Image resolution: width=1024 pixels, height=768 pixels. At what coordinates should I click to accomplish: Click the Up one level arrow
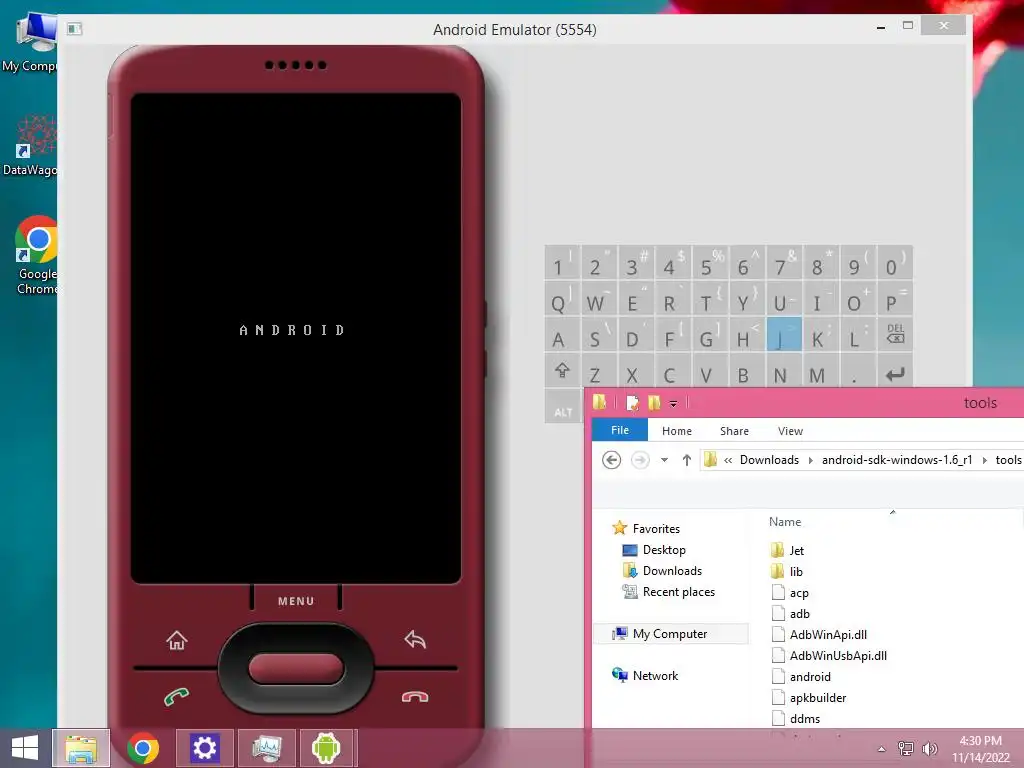coord(686,460)
